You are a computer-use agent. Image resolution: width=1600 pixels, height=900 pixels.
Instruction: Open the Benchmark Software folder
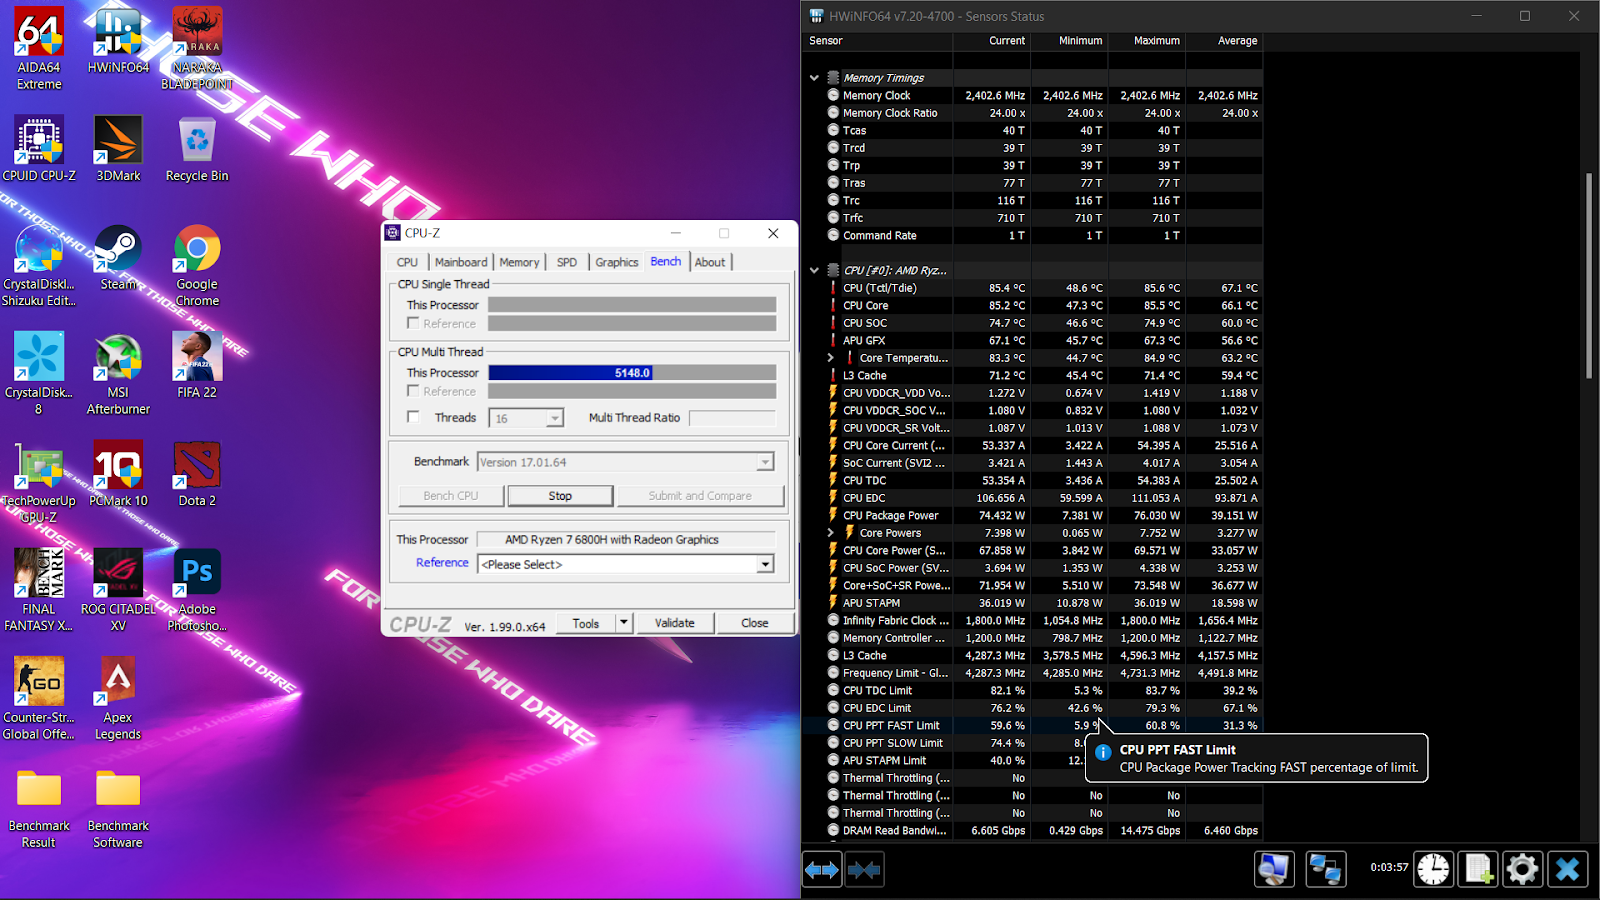[x=118, y=807]
